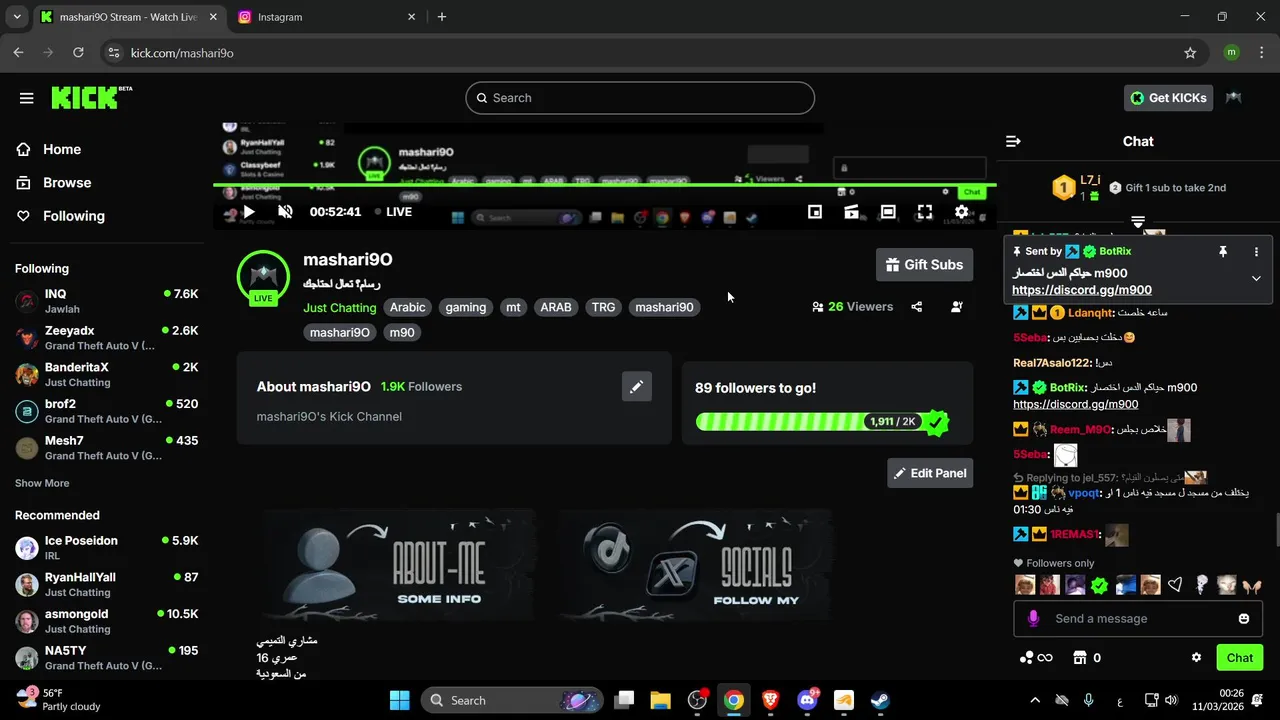Open the chat shop icon

[1079, 657]
